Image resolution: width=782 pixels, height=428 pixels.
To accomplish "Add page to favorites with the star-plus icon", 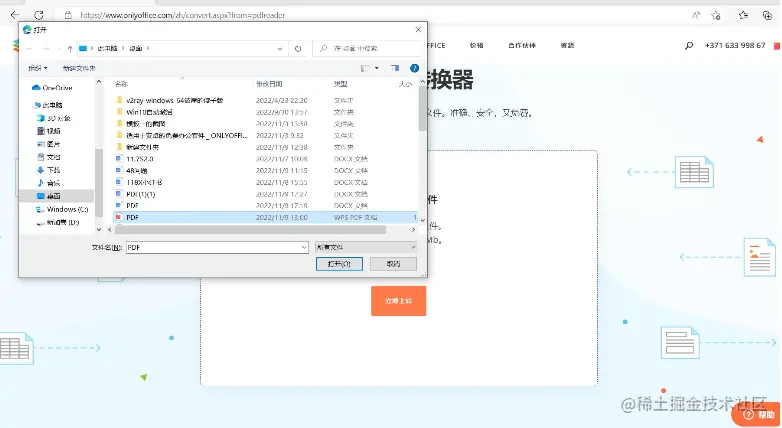I will pyautogui.click(x=716, y=15).
